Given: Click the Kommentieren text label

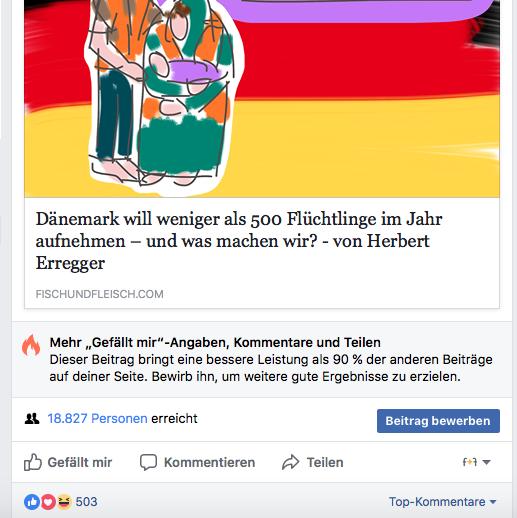Looking at the screenshot, I should pyautogui.click(x=209, y=462).
